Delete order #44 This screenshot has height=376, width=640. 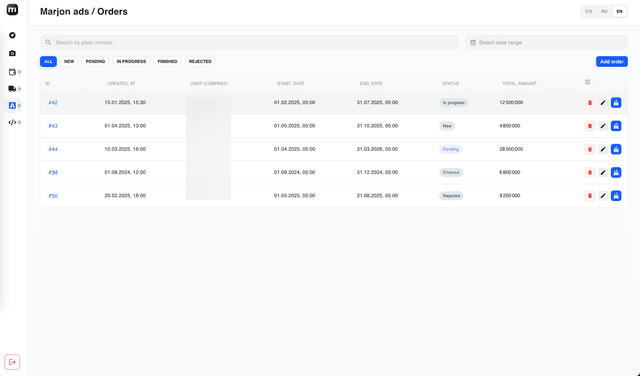click(x=590, y=149)
